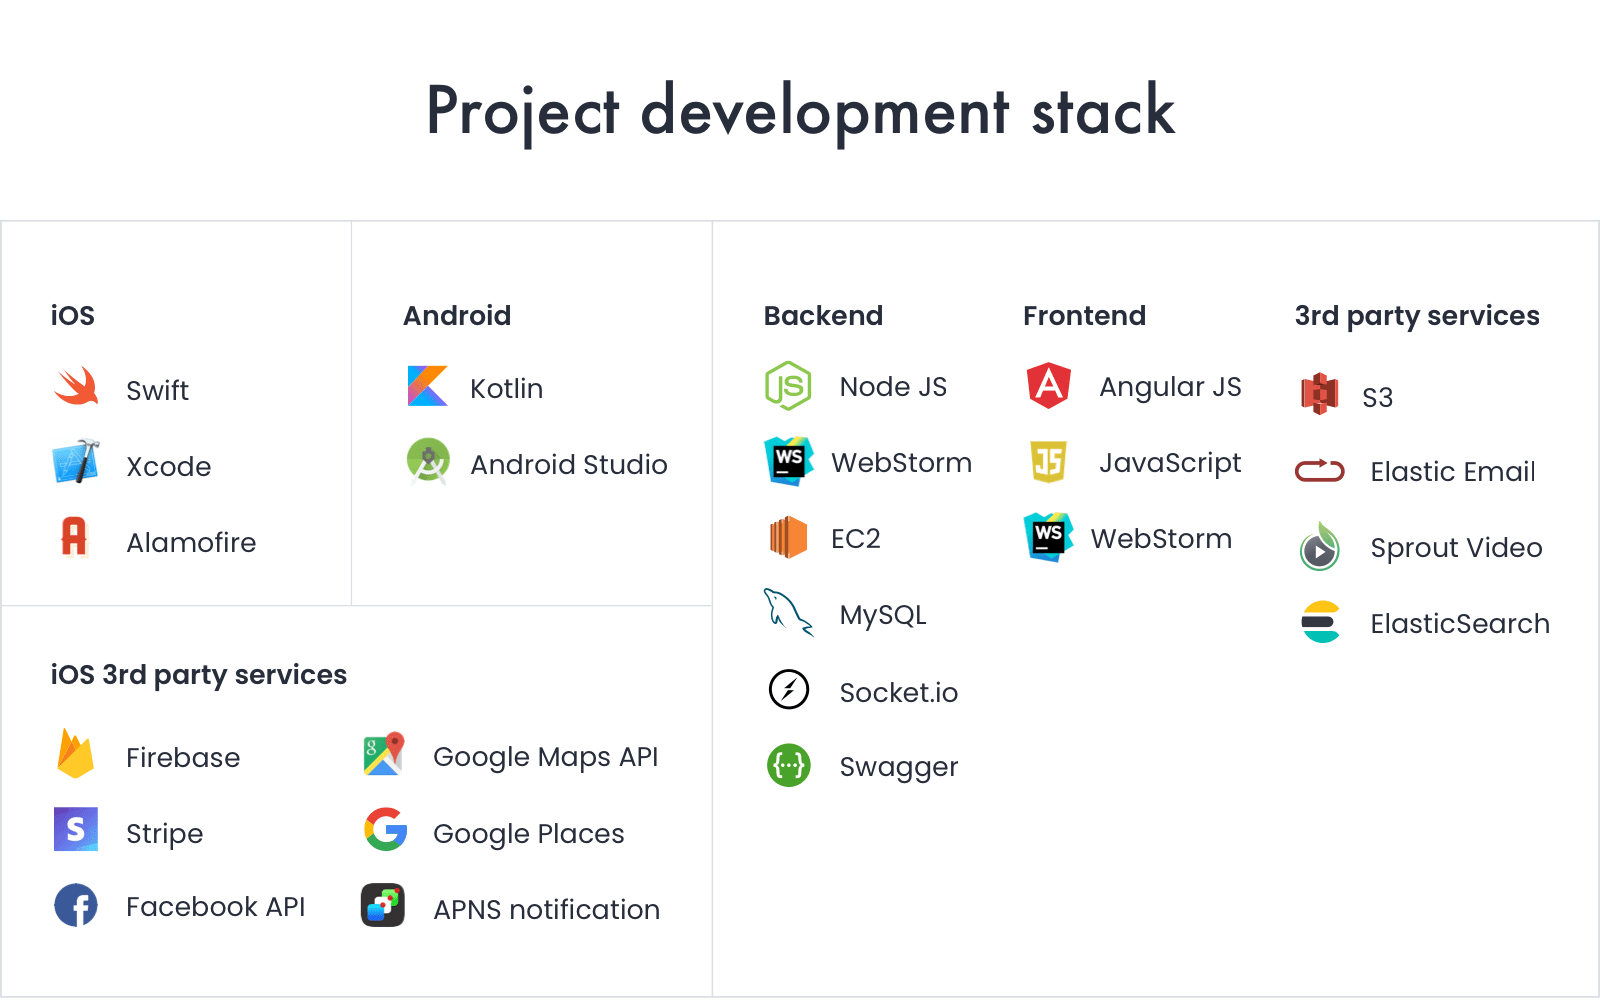
Task: Select the "Android Studio" text
Action: (569, 464)
